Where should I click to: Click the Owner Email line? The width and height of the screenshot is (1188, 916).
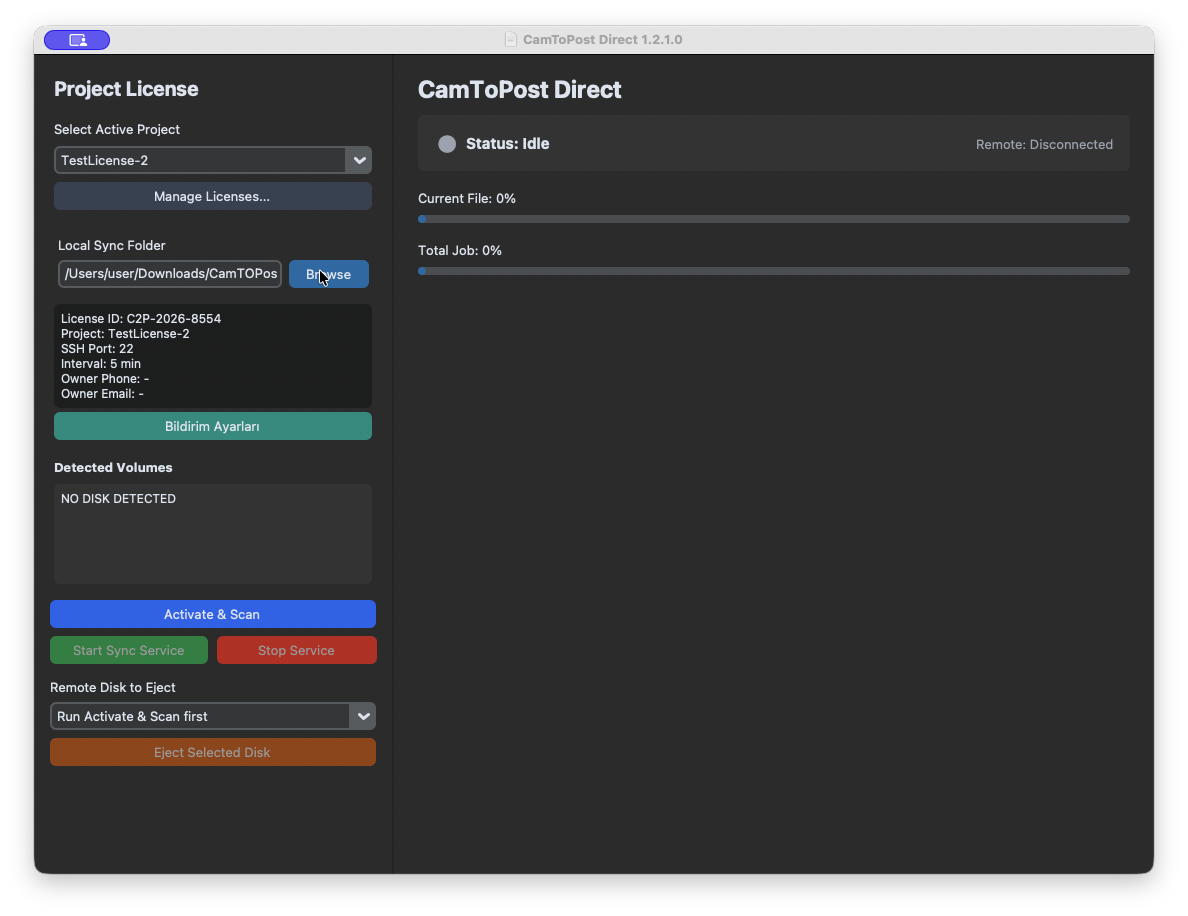(102, 394)
